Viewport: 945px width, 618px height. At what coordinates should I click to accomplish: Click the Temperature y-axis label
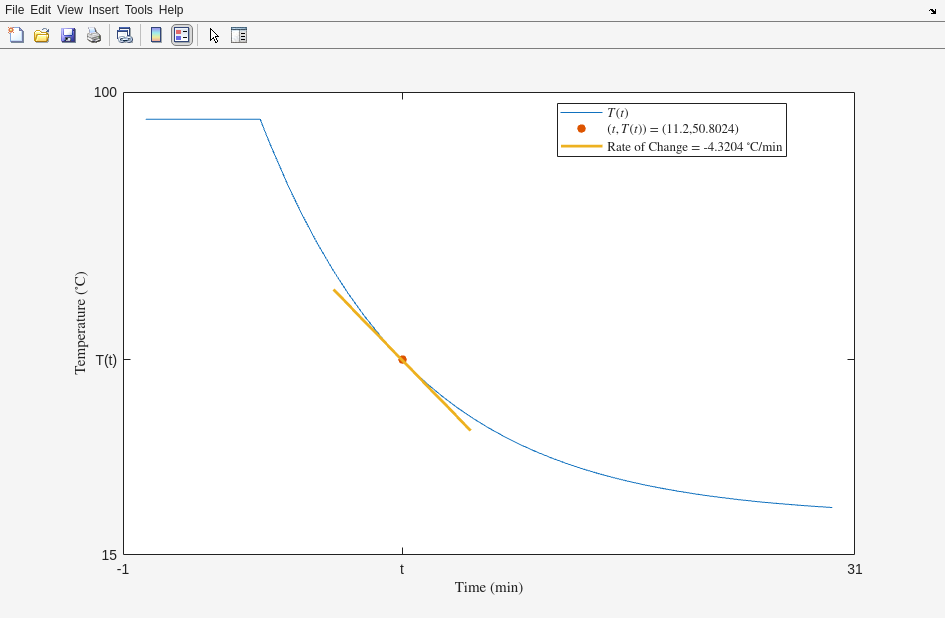[80, 323]
